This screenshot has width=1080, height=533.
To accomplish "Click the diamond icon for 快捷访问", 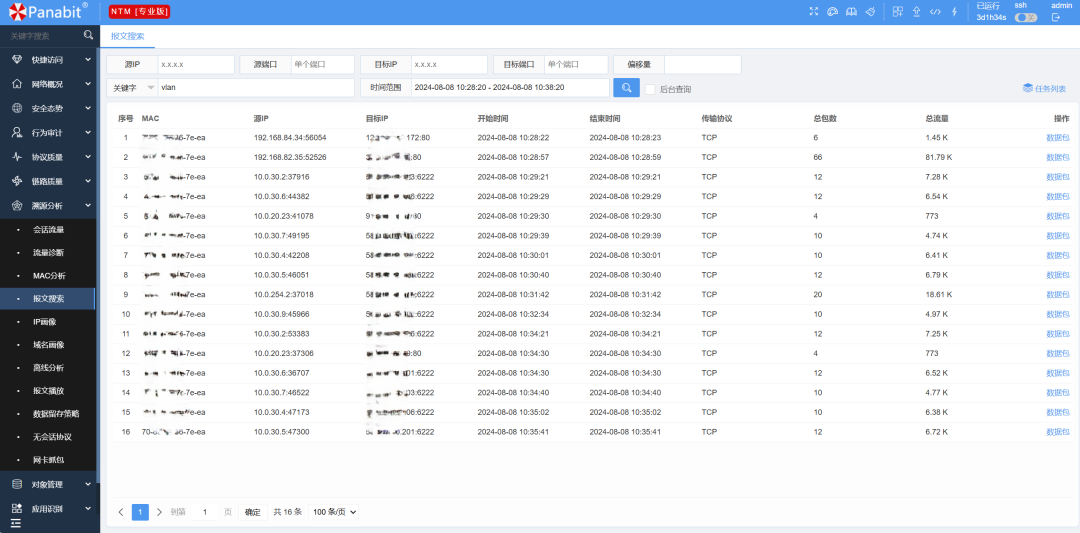I will click(17, 60).
